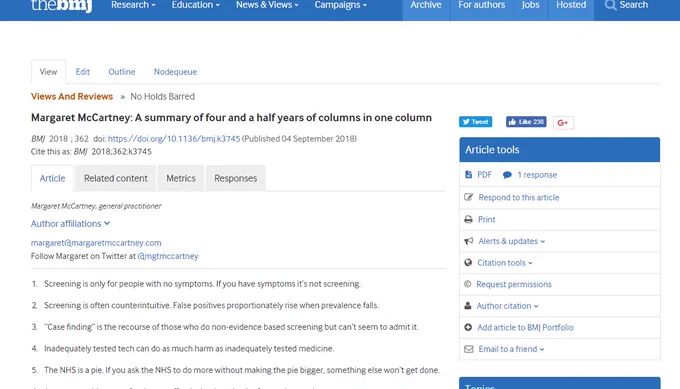
Task: Go to Archive in top navigation
Action: [426, 5]
